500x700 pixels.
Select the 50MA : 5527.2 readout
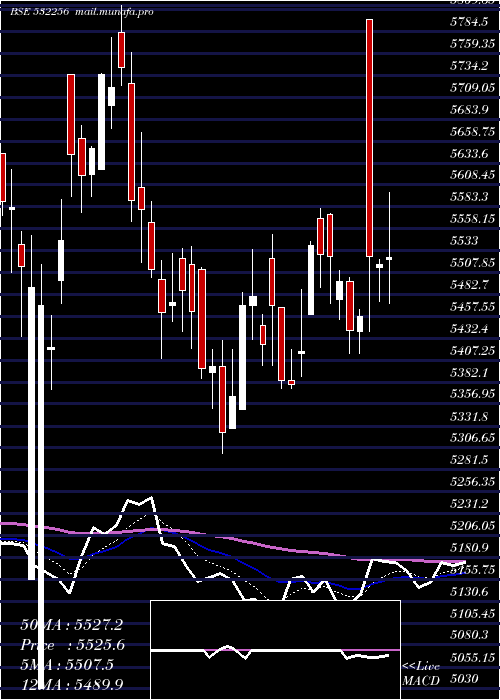point(71,625)
